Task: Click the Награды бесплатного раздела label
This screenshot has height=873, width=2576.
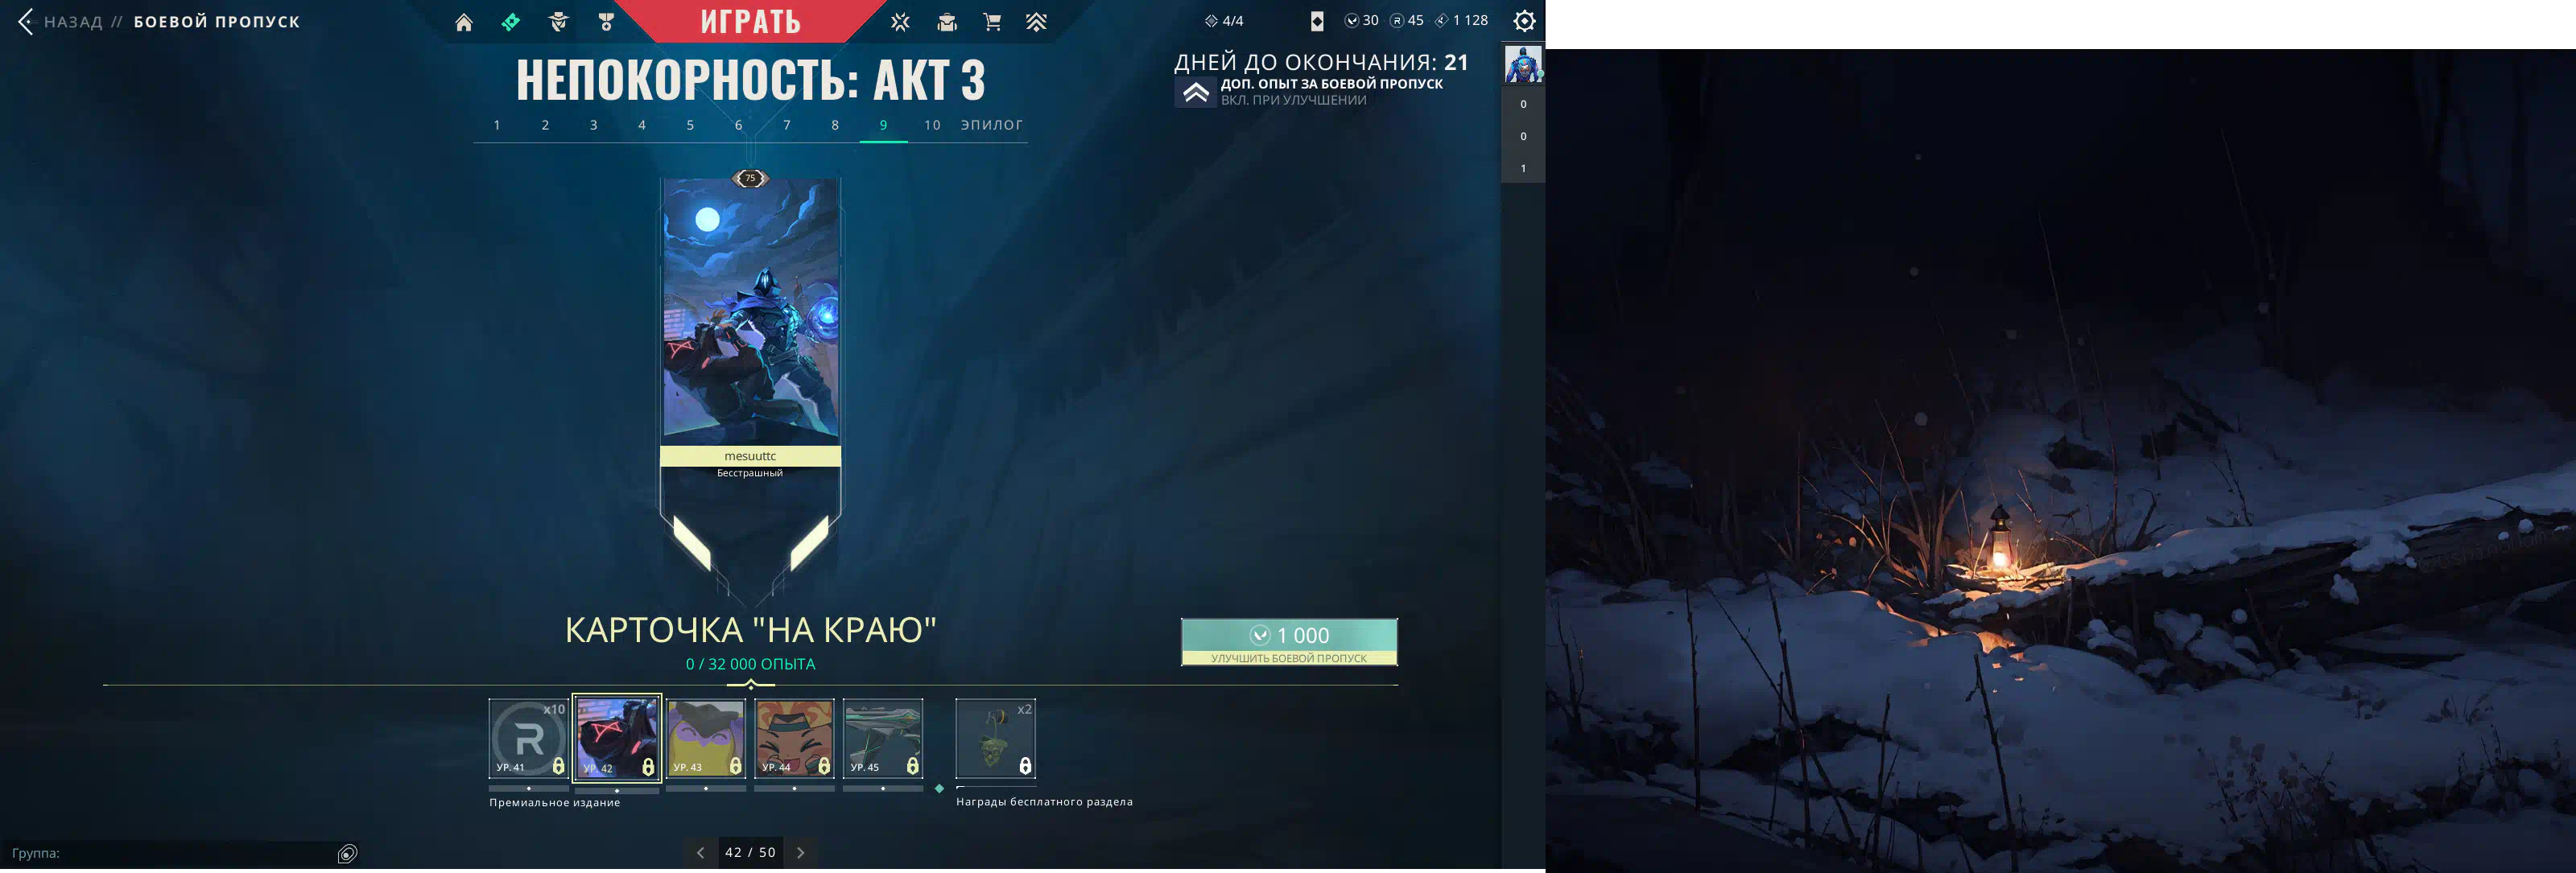Action: coord(1044,801)
